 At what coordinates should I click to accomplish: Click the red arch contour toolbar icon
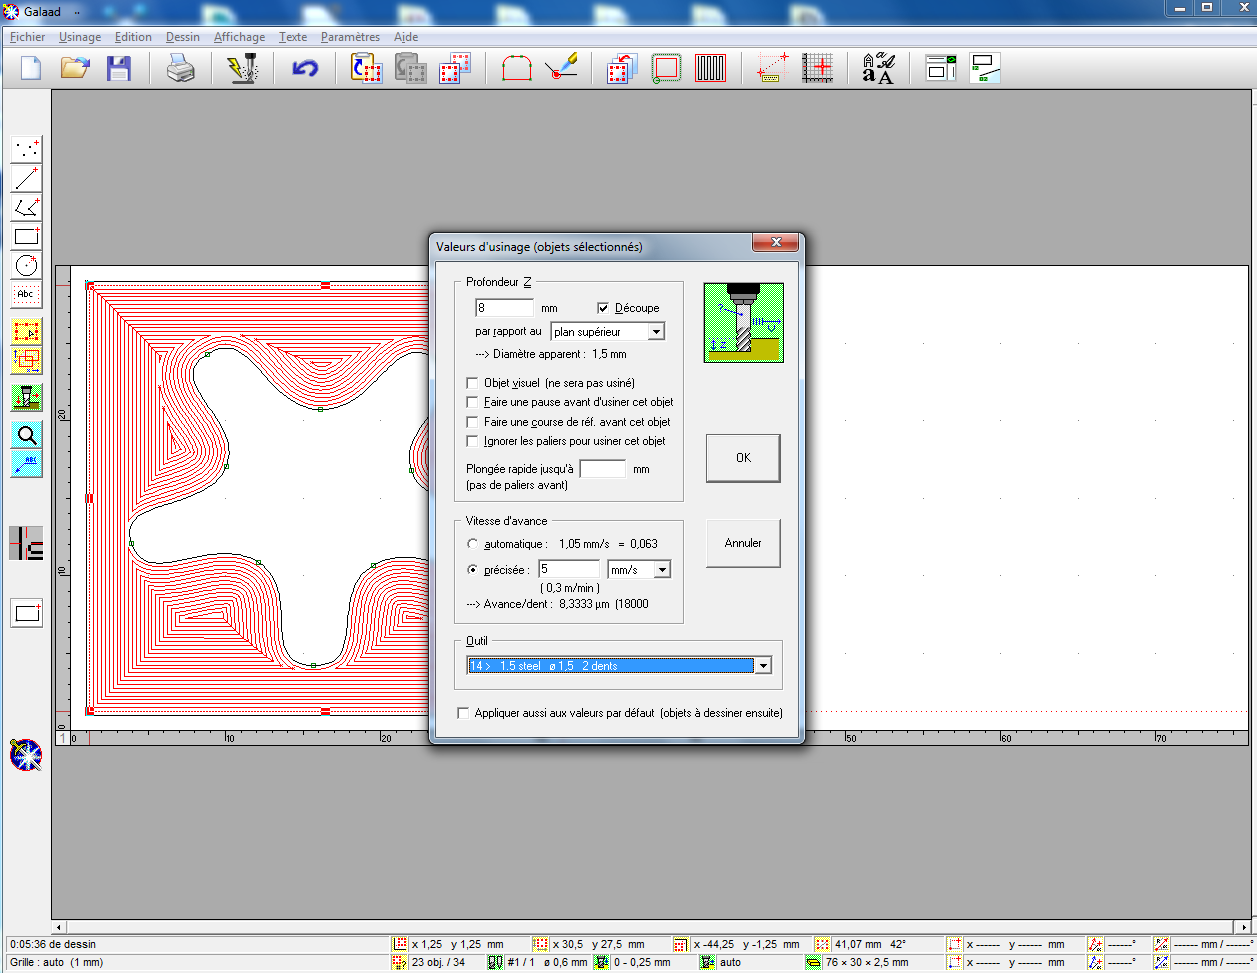516,68
